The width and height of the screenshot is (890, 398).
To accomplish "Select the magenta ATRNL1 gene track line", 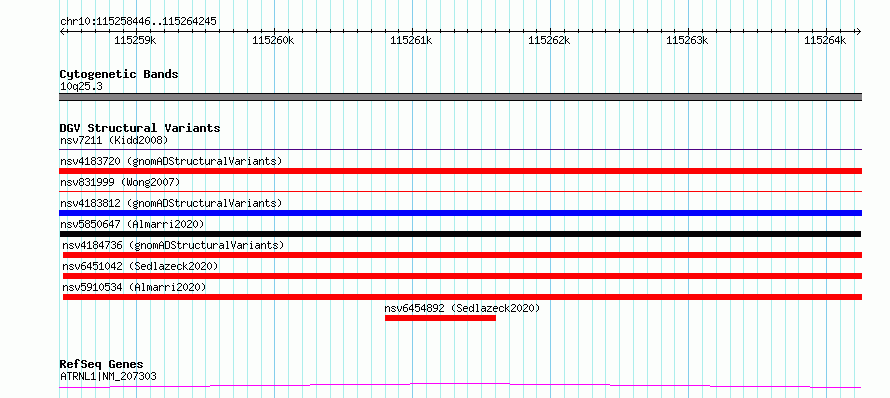I will point(460,386).
